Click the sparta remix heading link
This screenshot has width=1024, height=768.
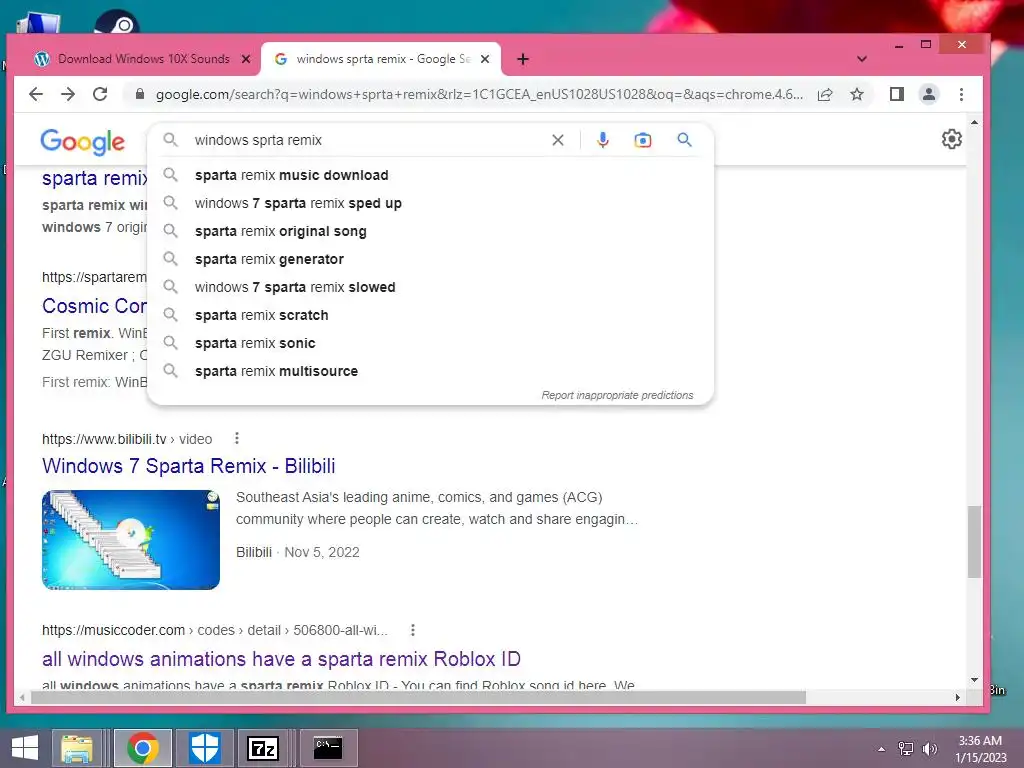pos(95,178)
